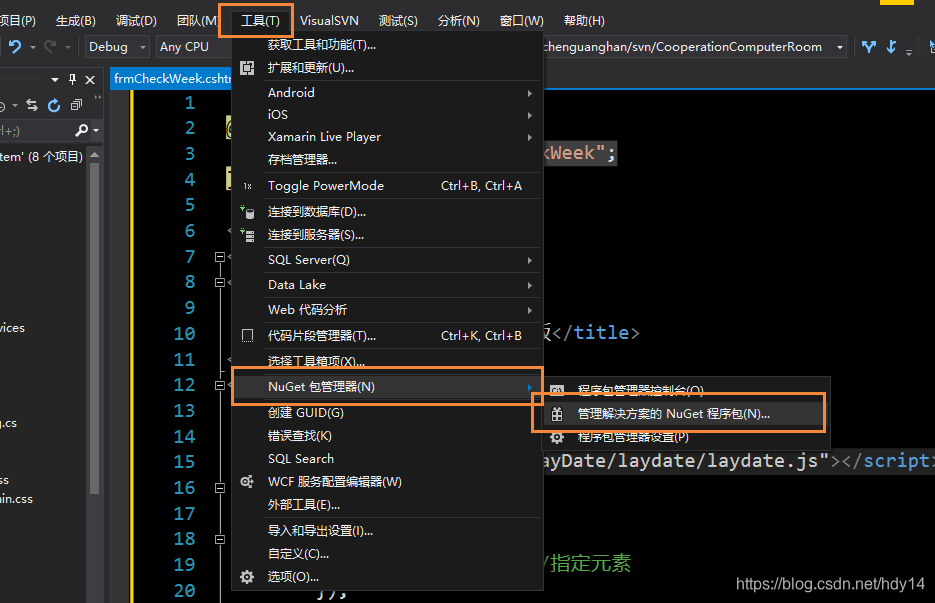Click the code snippet manager icon
The image size is (935, 603).
tap(247, 336)
